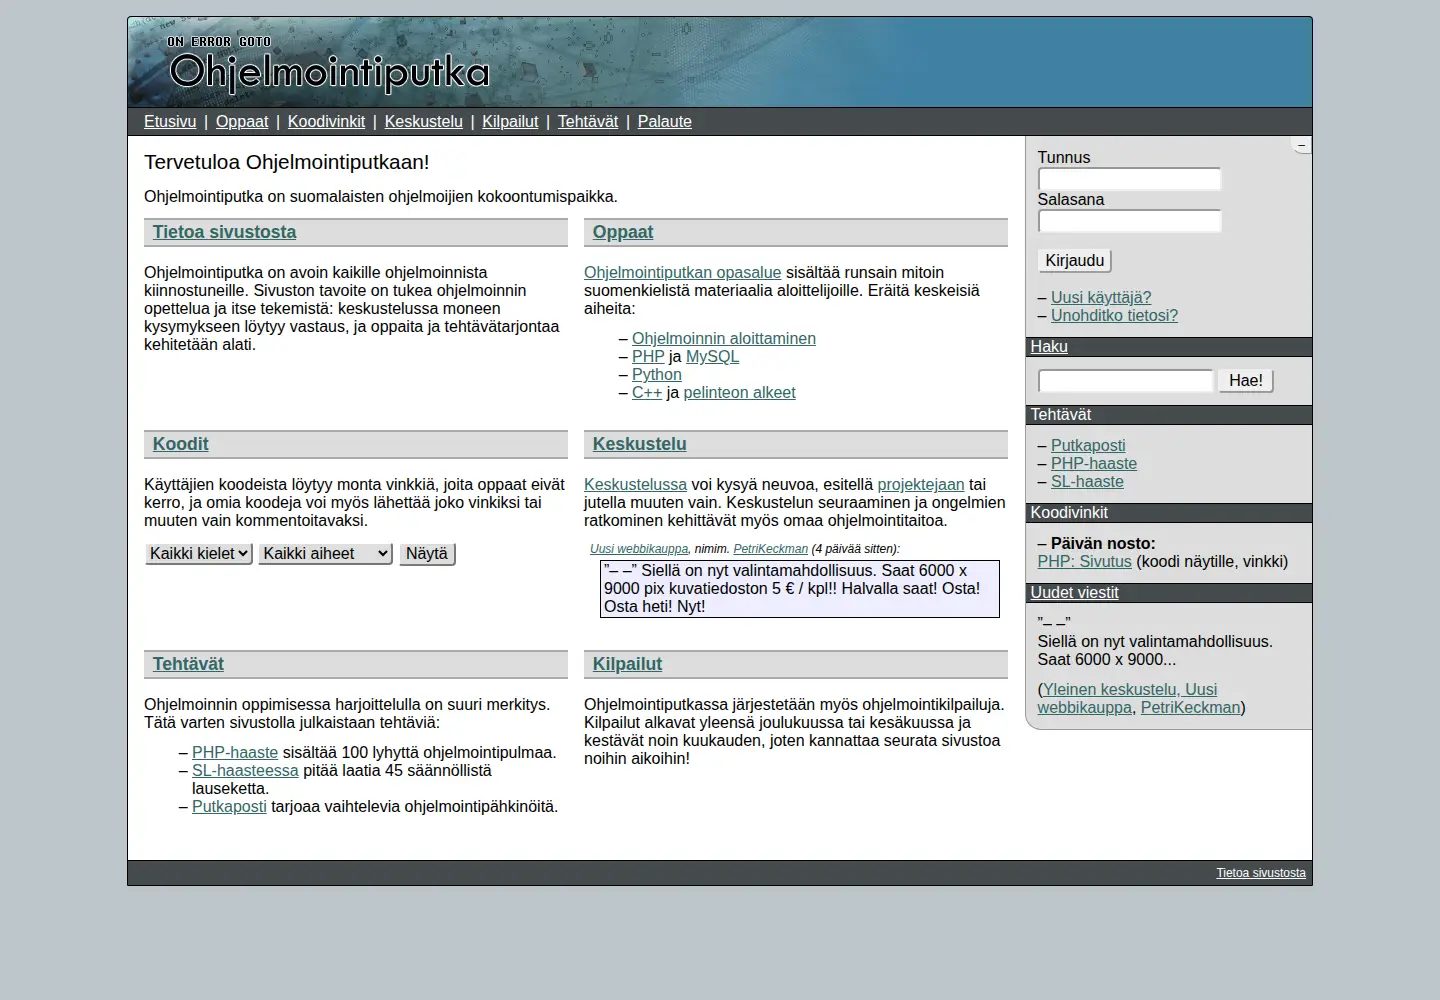
Task: Open the Tietoa sivustosta section heading
Action: (225, 232)
